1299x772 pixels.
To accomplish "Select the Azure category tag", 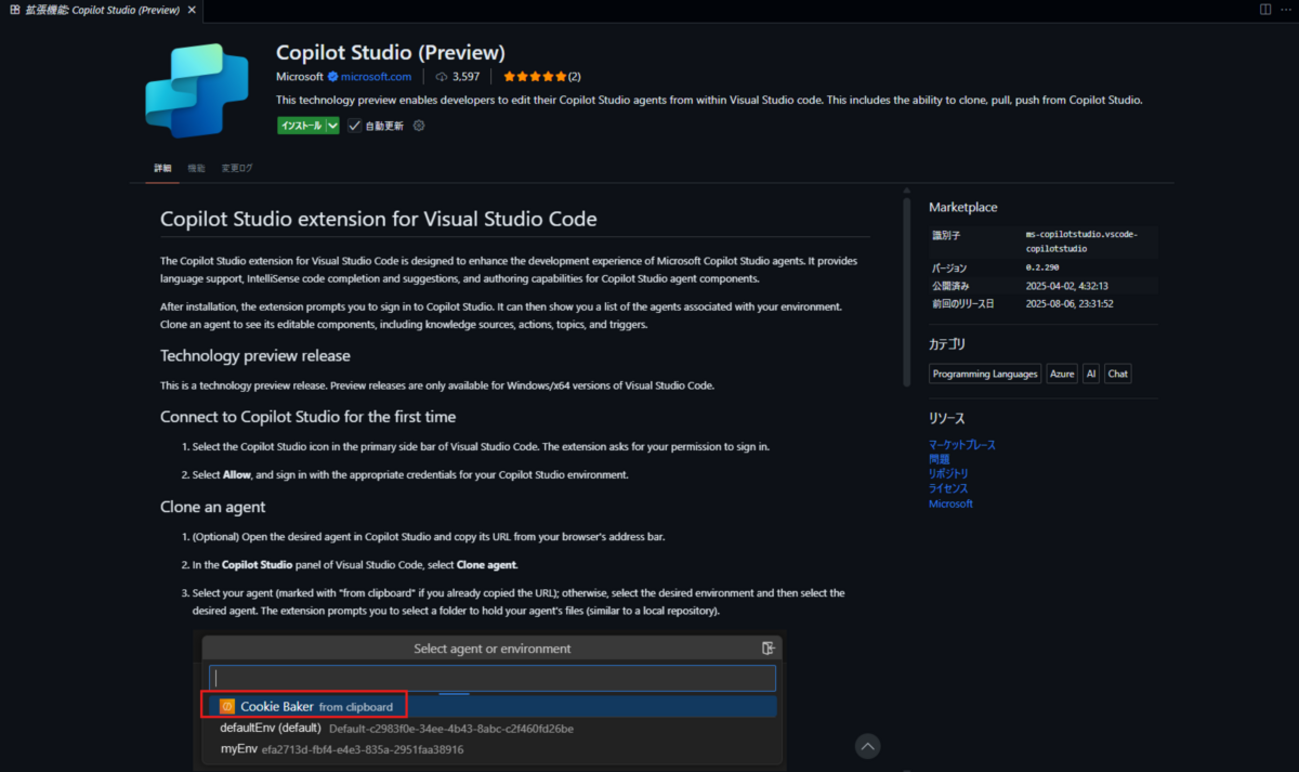I will 1062,374.
